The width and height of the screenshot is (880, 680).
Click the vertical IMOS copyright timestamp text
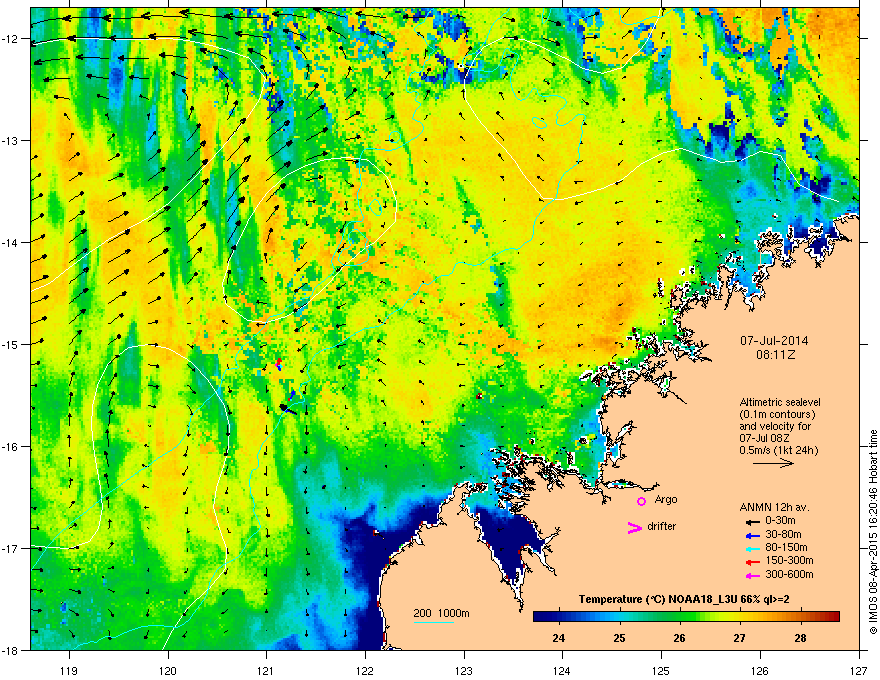[x=873, y=532]
